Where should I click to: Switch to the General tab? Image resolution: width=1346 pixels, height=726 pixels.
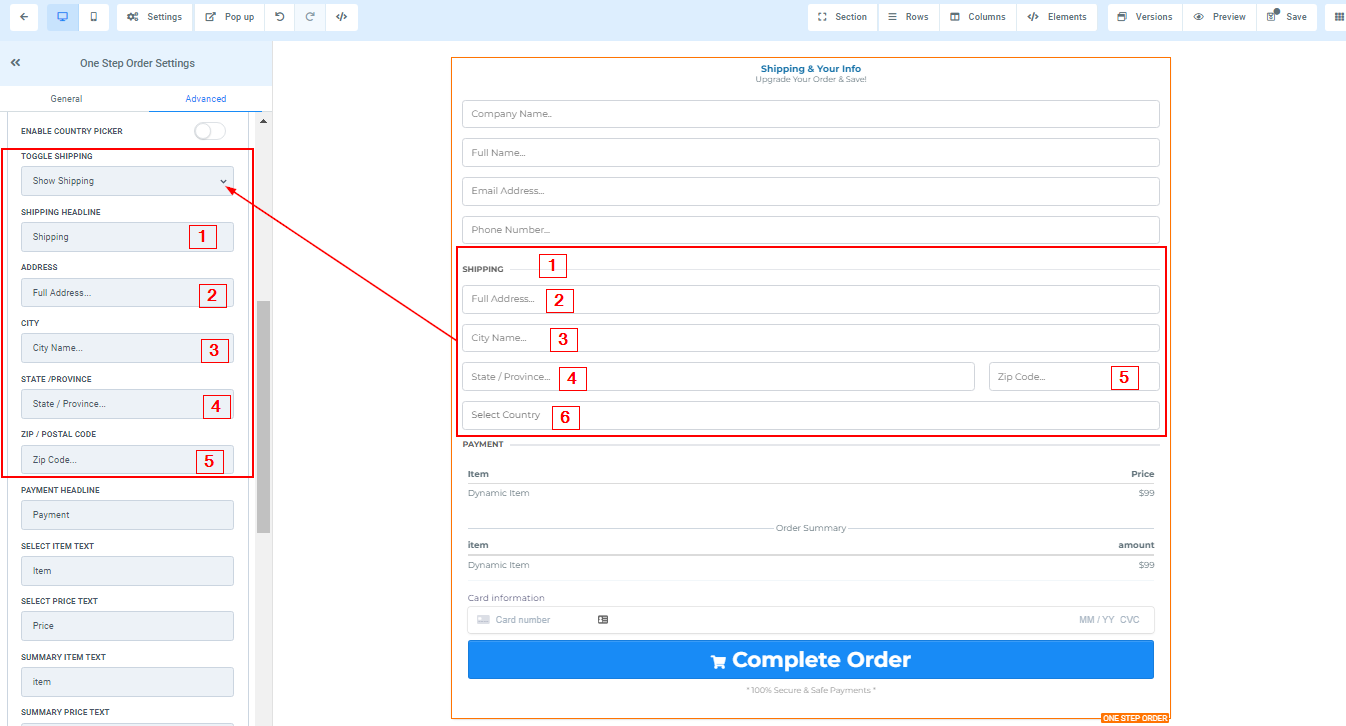click(66, 99)
